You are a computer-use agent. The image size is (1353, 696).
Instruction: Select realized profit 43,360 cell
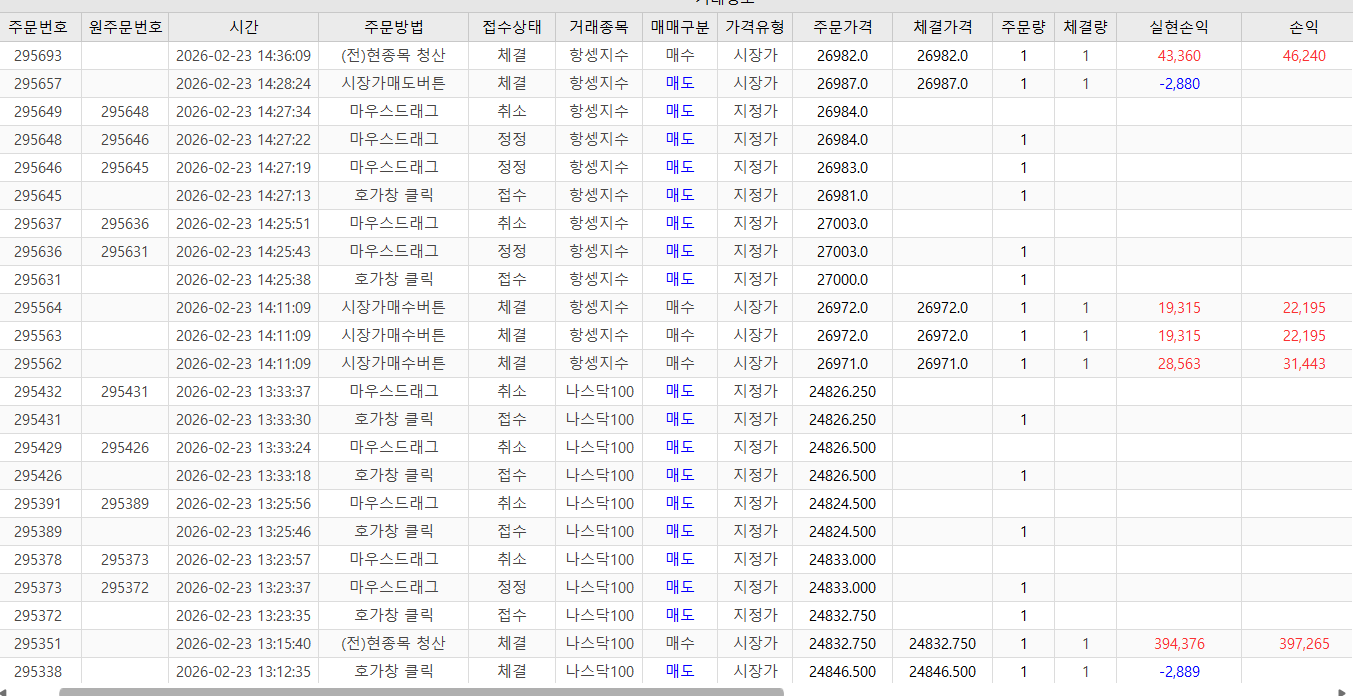(x=1179, y=56)
